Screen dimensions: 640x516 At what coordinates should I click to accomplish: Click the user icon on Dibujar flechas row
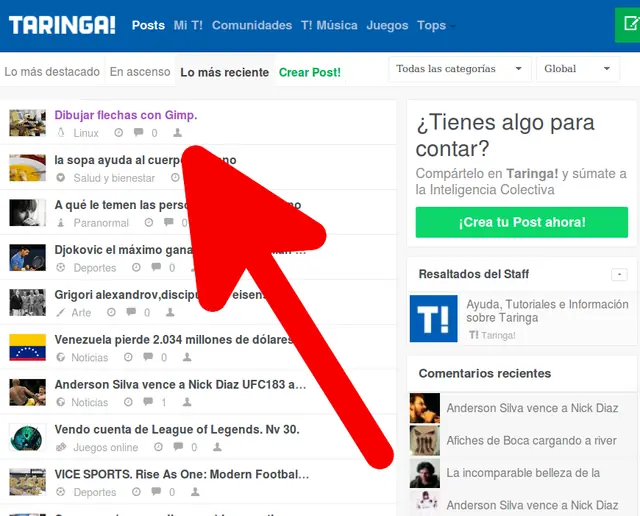[x=178, y=133]
